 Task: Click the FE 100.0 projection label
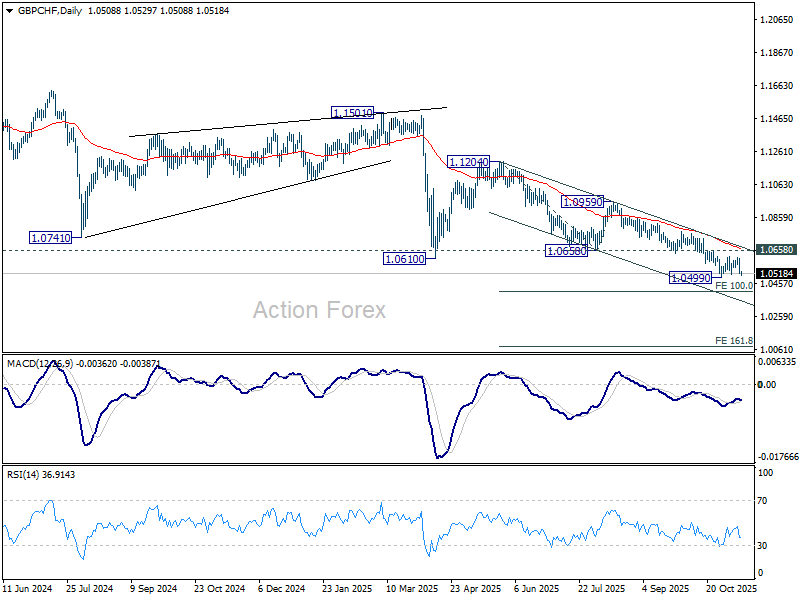pos(734,286)
